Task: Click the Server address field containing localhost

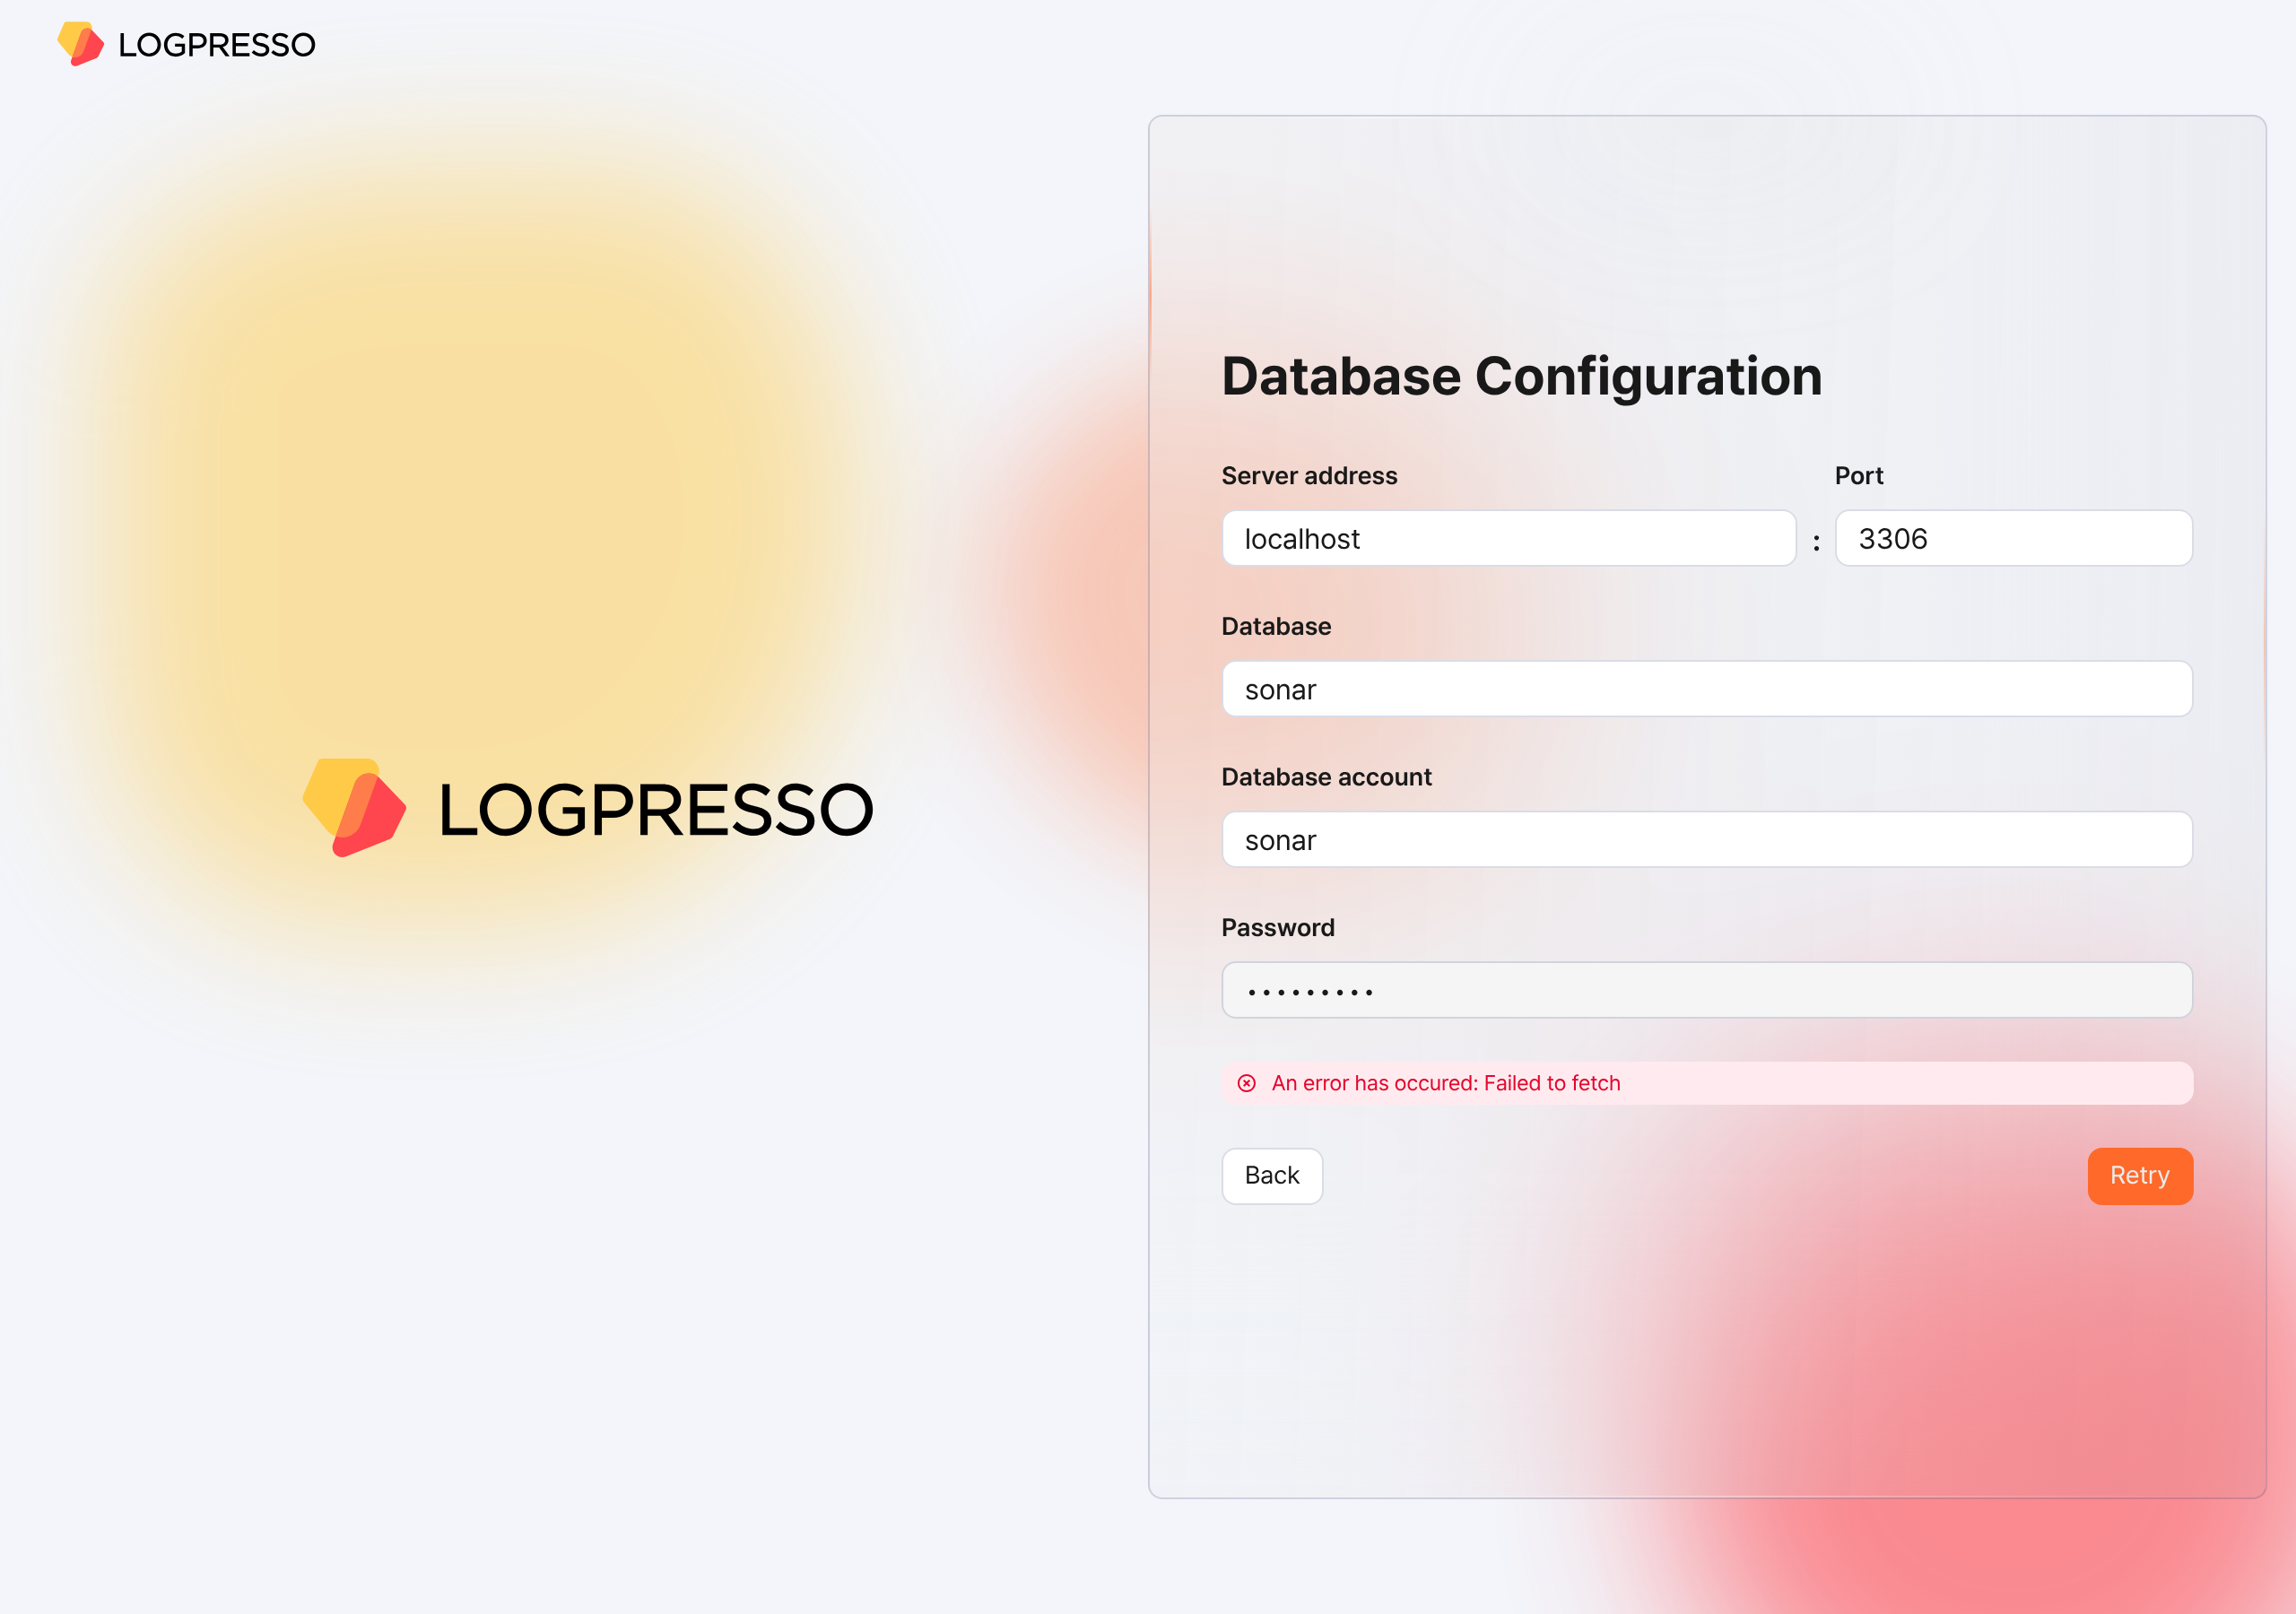Action: click(x=1508, y=538)
